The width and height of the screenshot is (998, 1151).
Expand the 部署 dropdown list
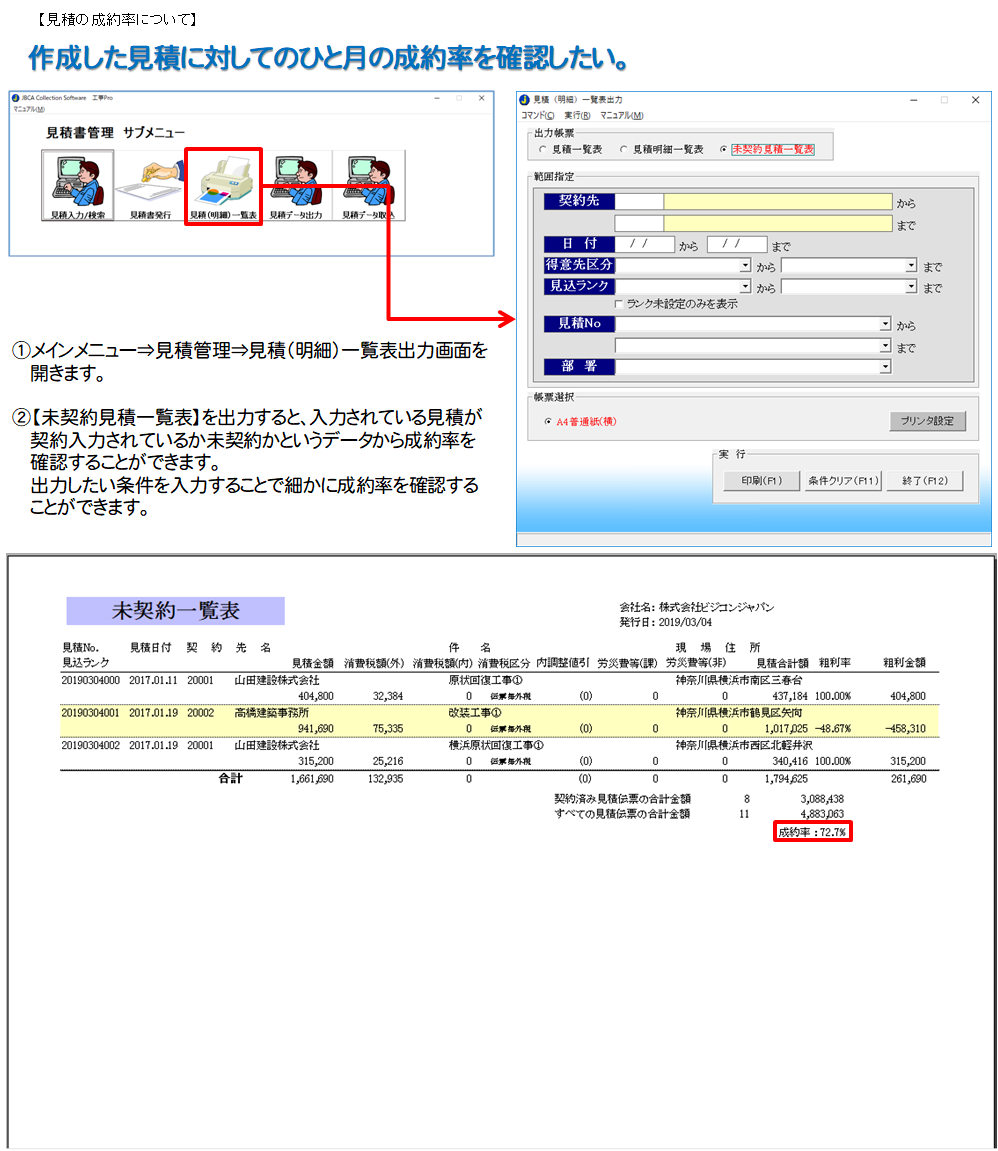point(884,367)
